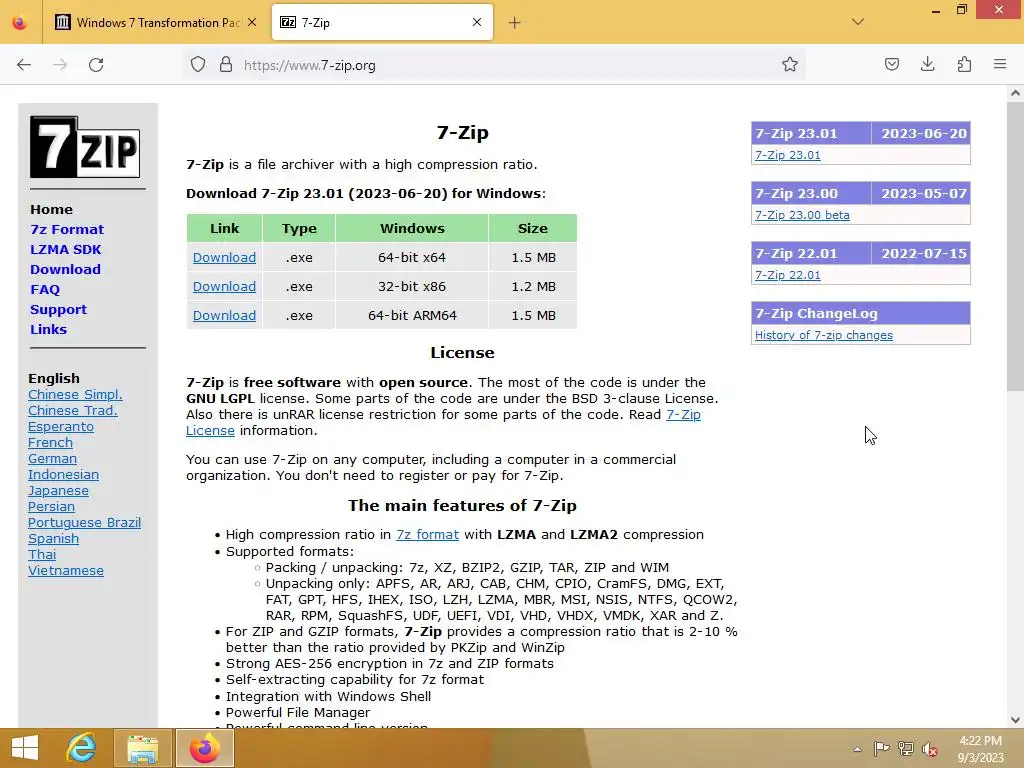Image resolution: width=1024 pixels, height=768 pixels.
Task: Open the Pocket save icon
Action: tap(891, 65)
